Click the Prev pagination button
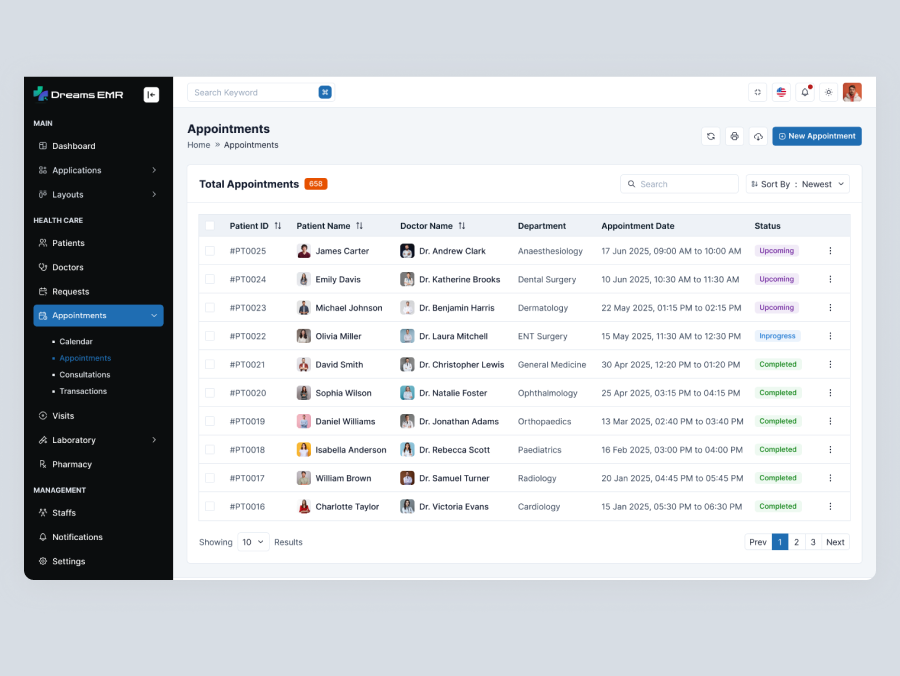 pos(758,542)
